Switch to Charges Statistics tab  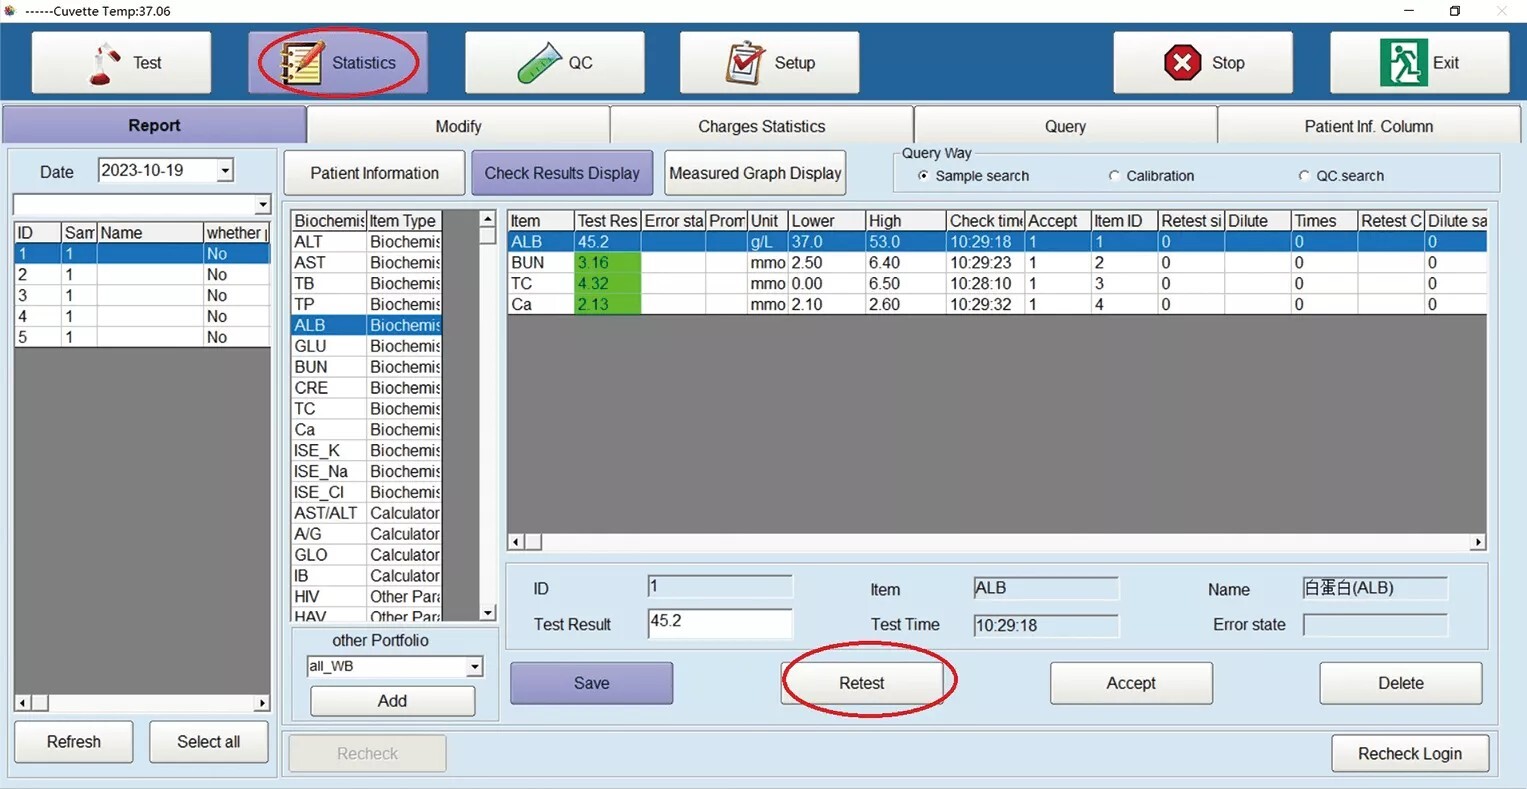point(762,126)
